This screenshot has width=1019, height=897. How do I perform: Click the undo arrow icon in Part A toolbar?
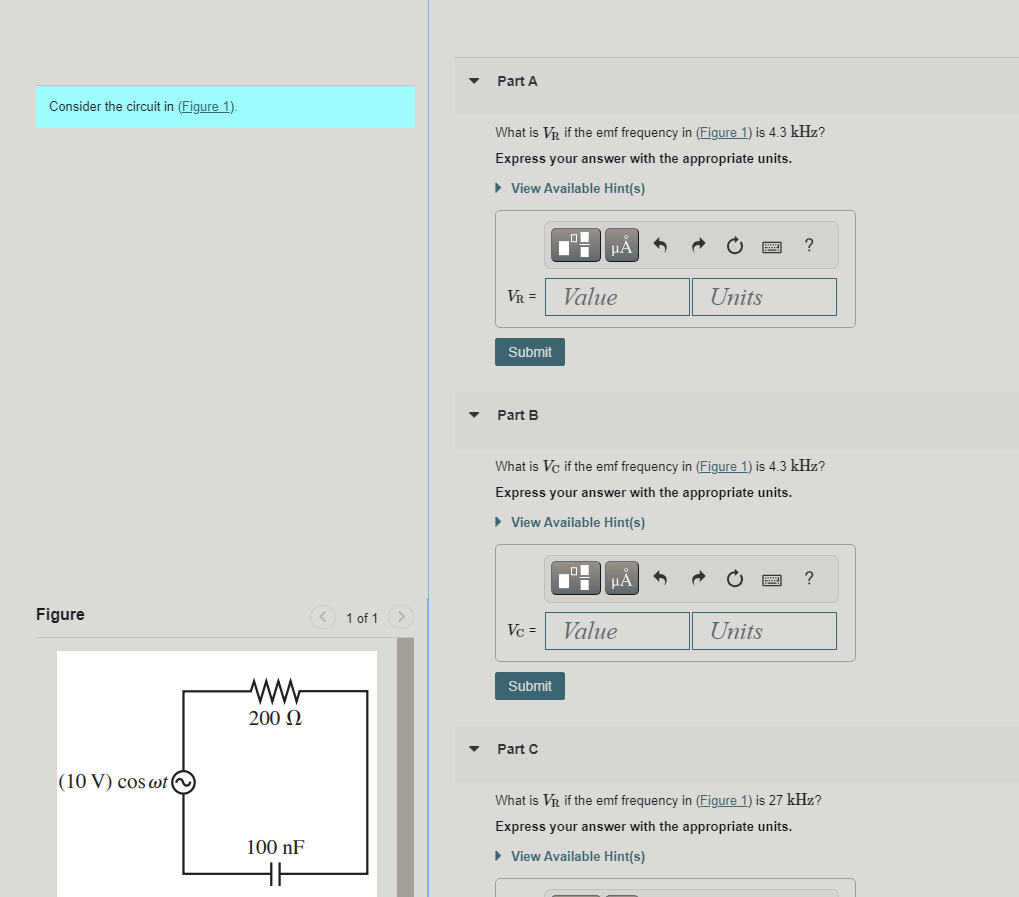click(x=660, y=244)
